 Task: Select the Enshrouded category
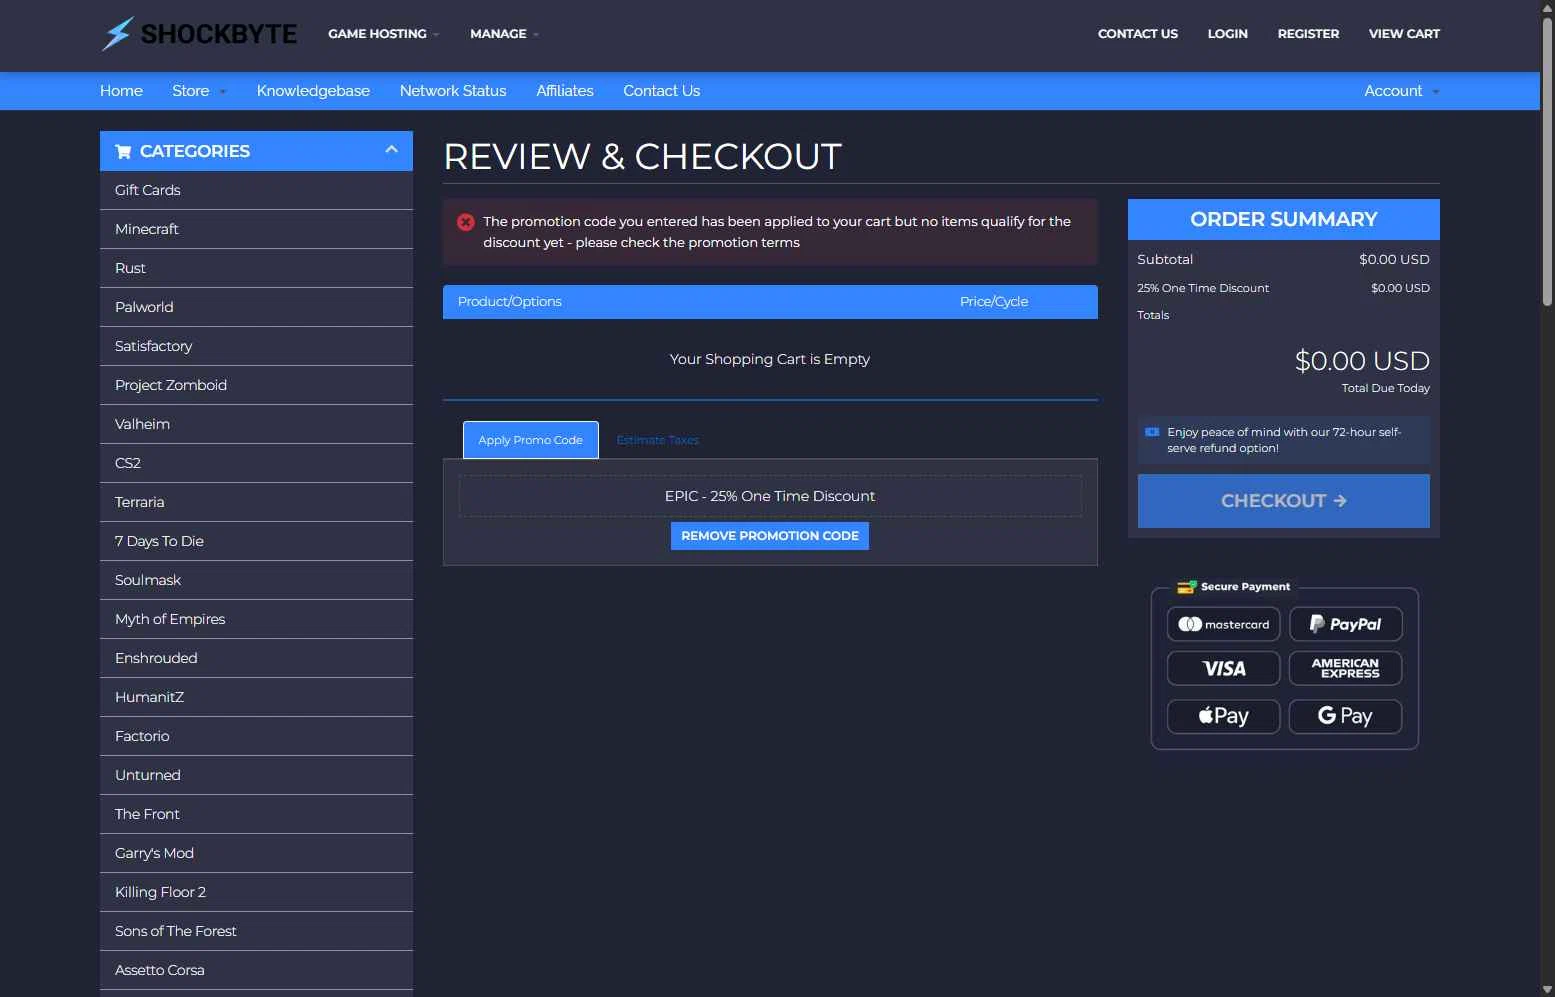coord(256,658)
